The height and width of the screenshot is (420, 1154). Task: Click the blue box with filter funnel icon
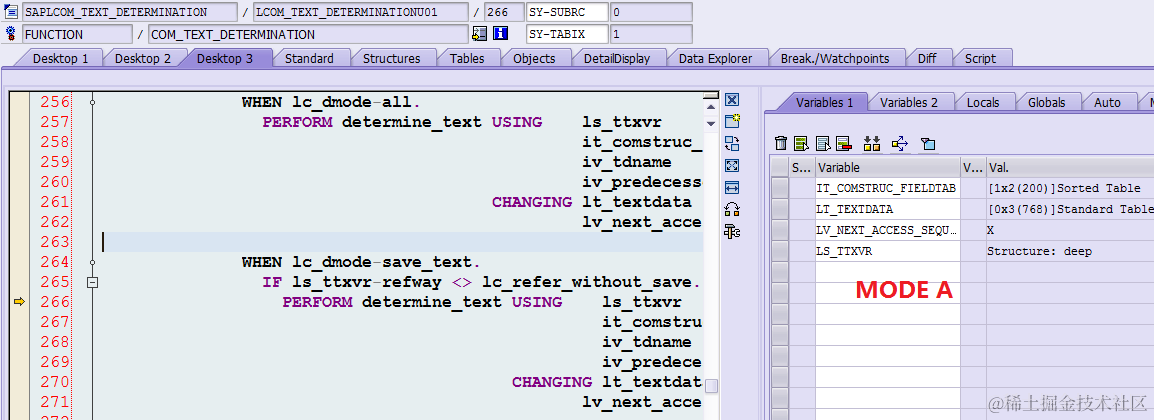pos(927,144)
